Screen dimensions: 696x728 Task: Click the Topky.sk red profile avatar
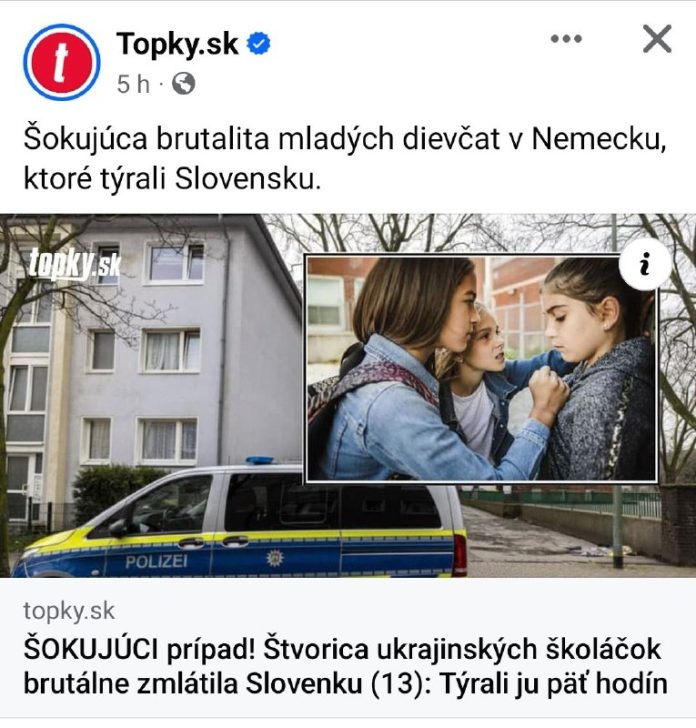(x=61, y=62)
